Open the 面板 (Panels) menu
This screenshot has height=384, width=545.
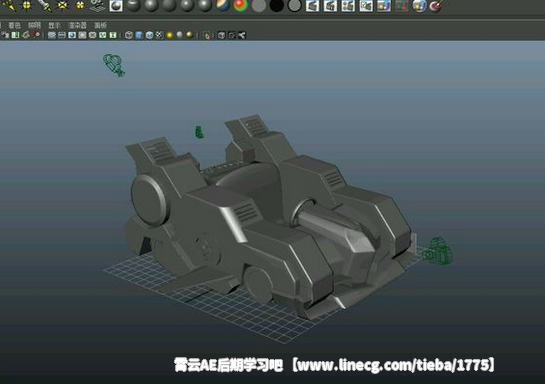pyautogui.click(x=101, y=25)
